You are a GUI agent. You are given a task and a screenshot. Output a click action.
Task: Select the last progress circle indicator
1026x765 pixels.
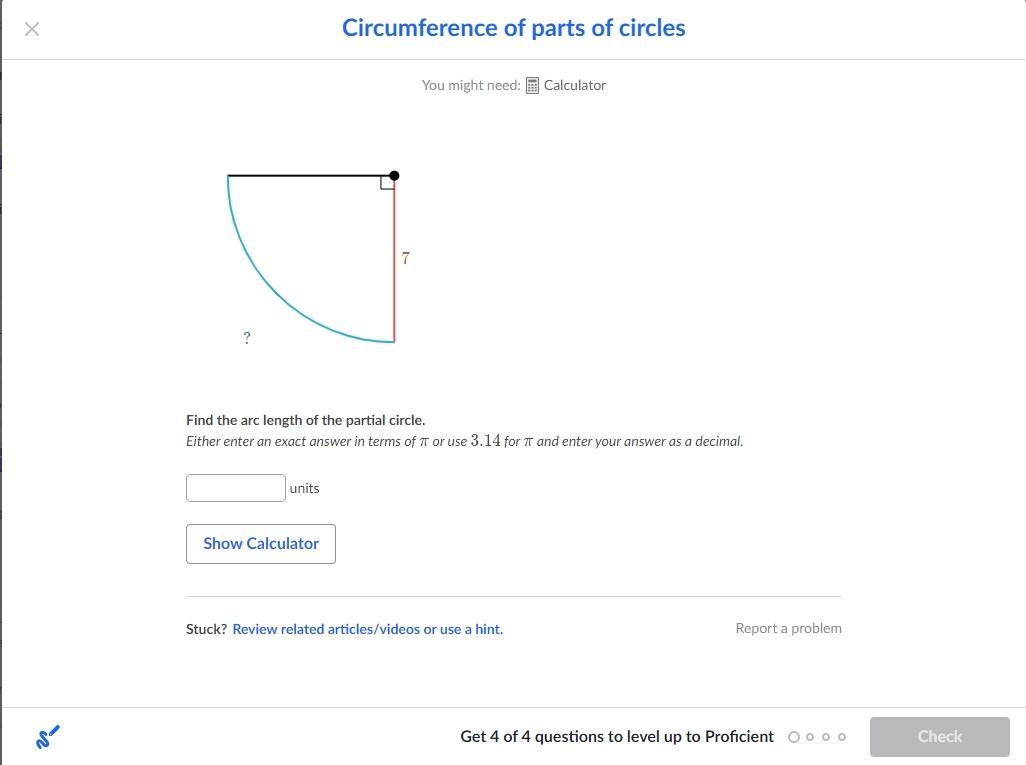(842, 737)
